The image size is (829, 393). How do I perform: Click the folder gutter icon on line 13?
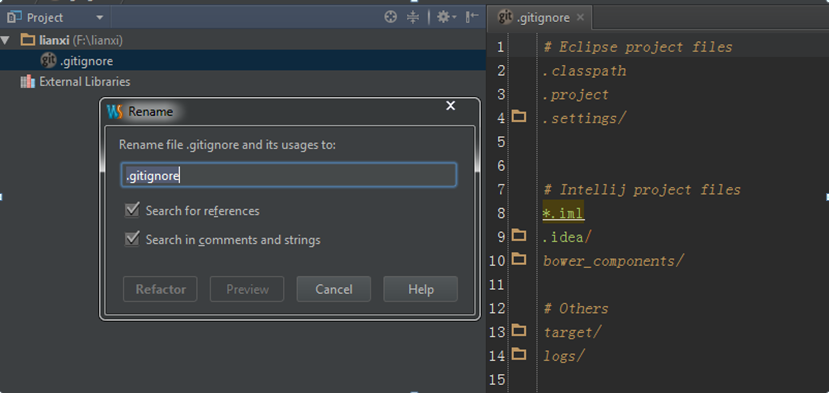tap(519, 331)
